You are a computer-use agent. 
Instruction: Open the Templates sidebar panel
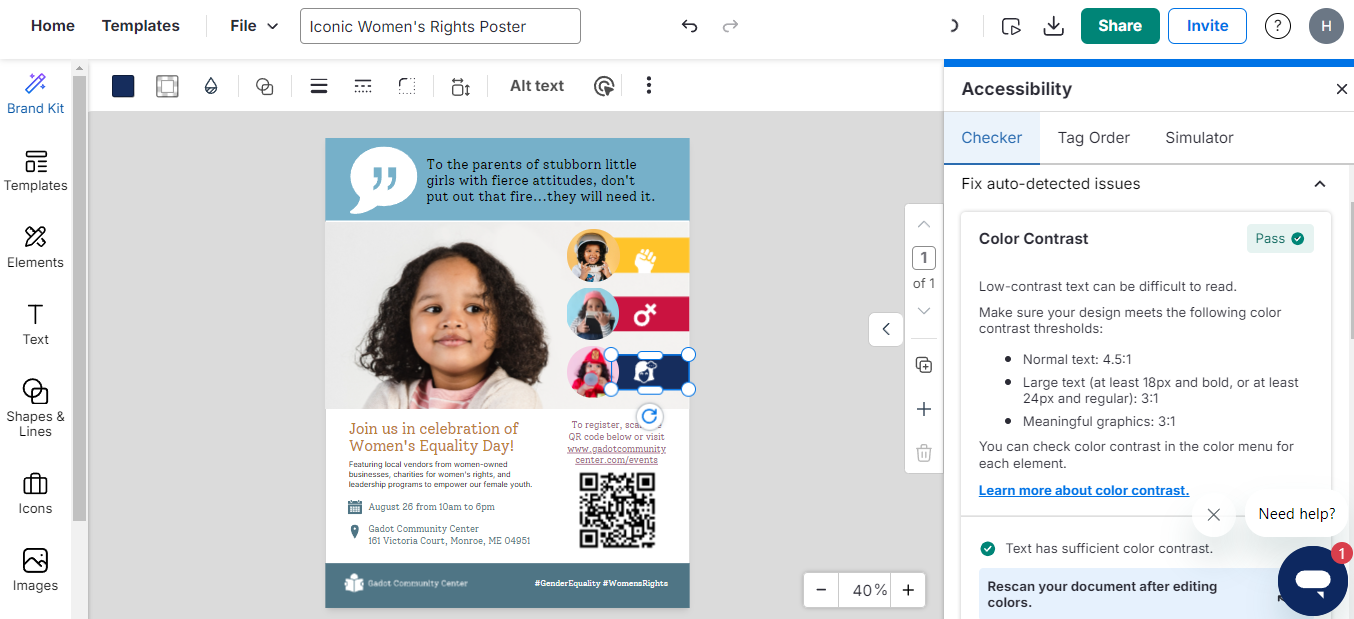pos(35,171)
